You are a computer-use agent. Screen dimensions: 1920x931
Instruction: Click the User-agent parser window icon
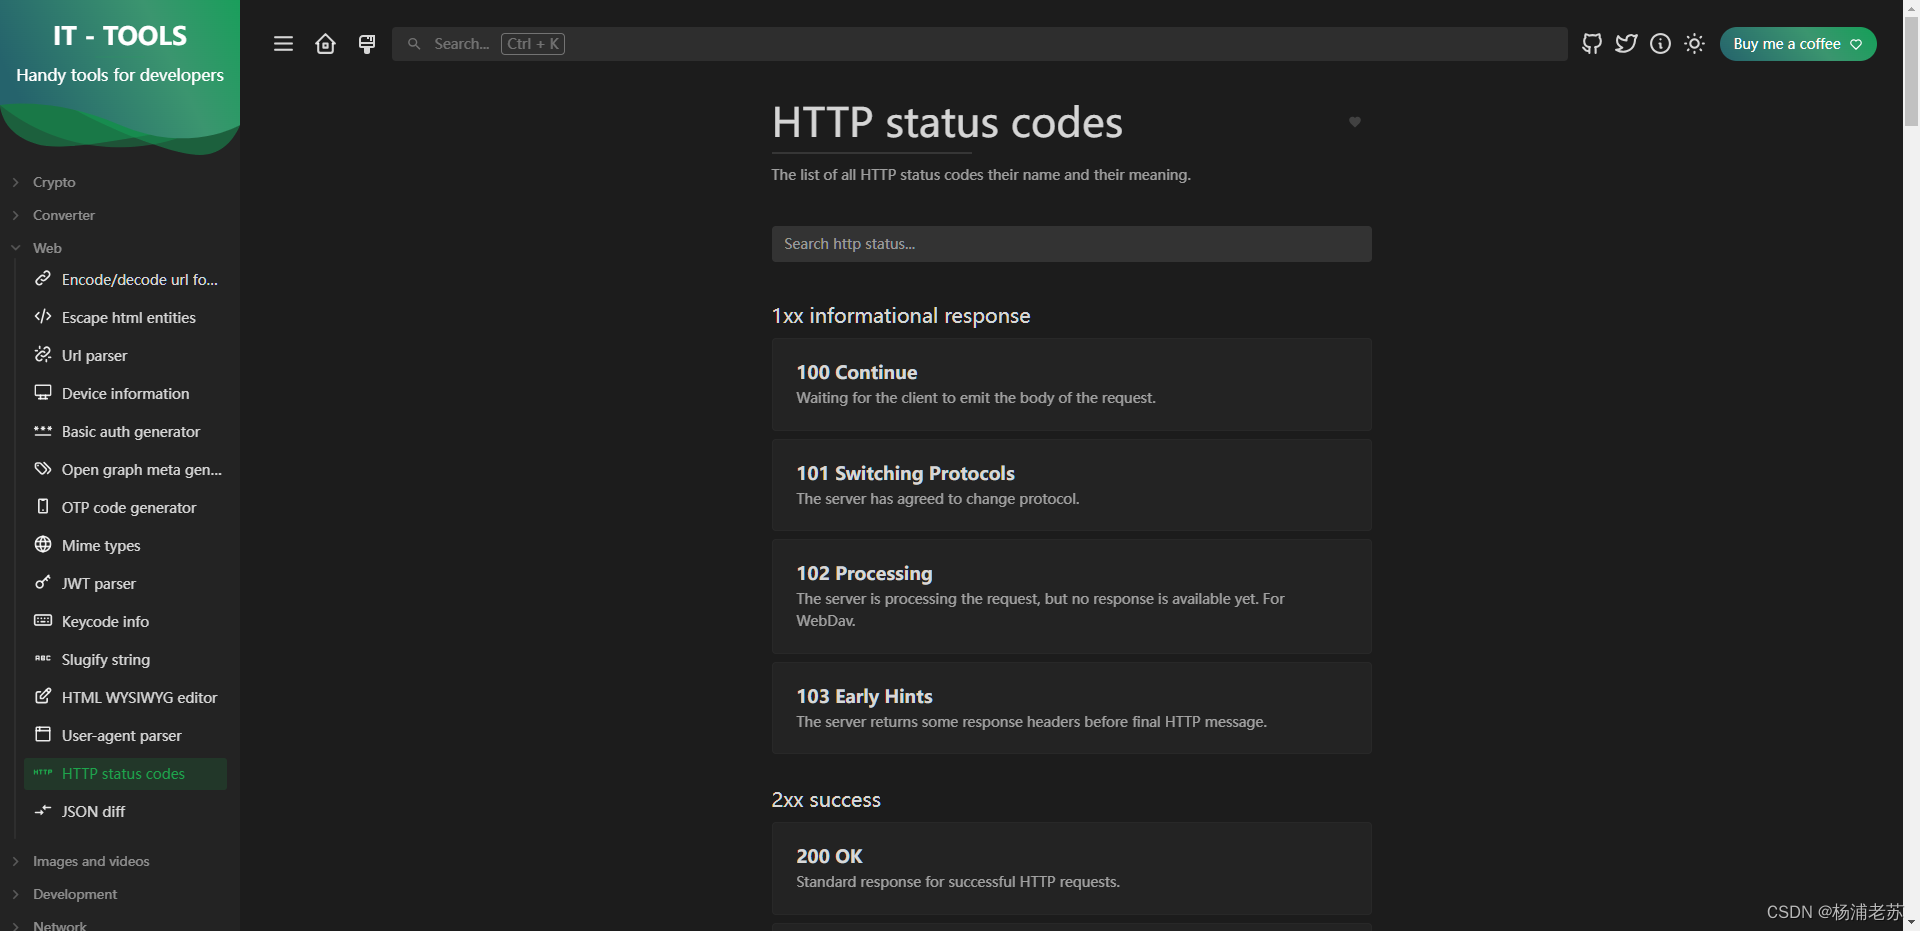click(43, 735)
